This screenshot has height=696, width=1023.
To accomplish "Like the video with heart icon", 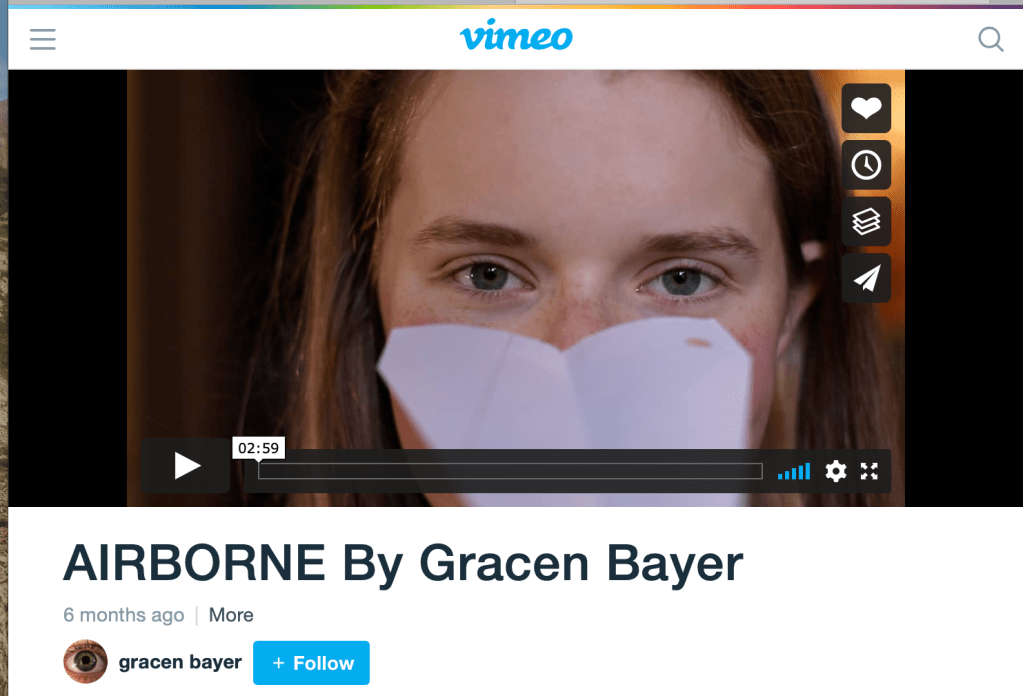I will coord(866,108).
